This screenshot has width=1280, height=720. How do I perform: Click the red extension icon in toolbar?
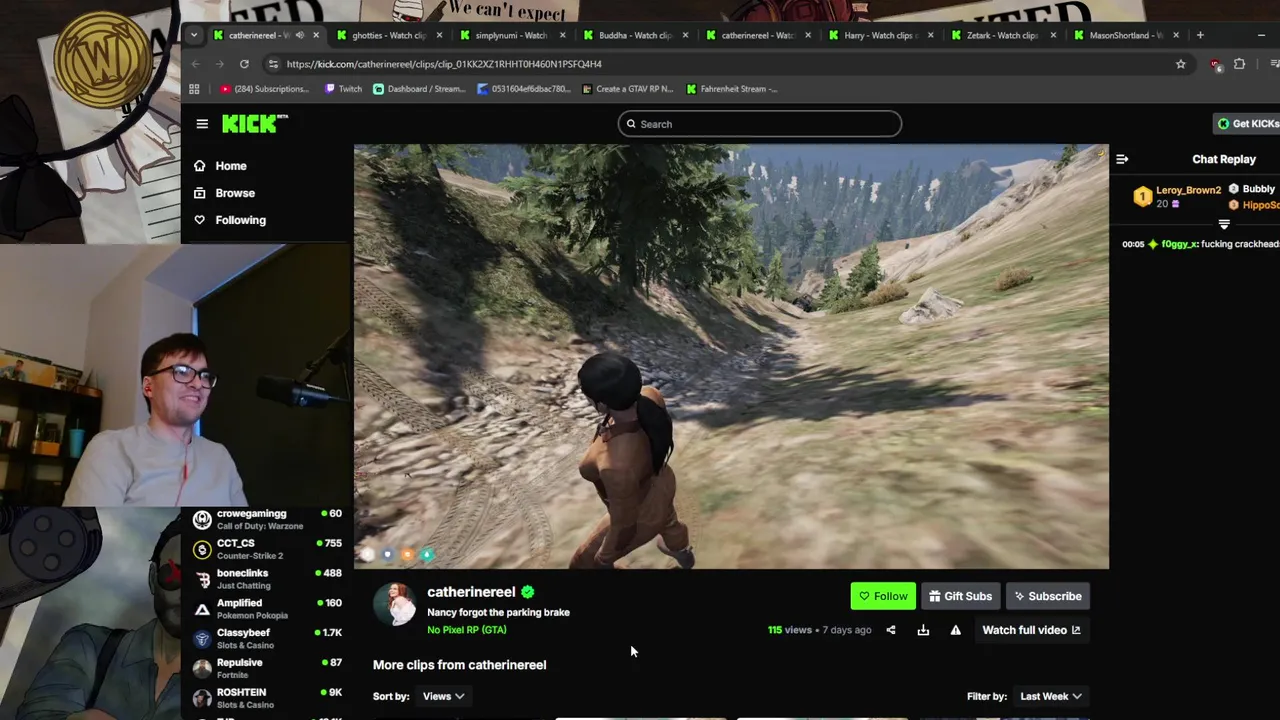pos(1215,64)
